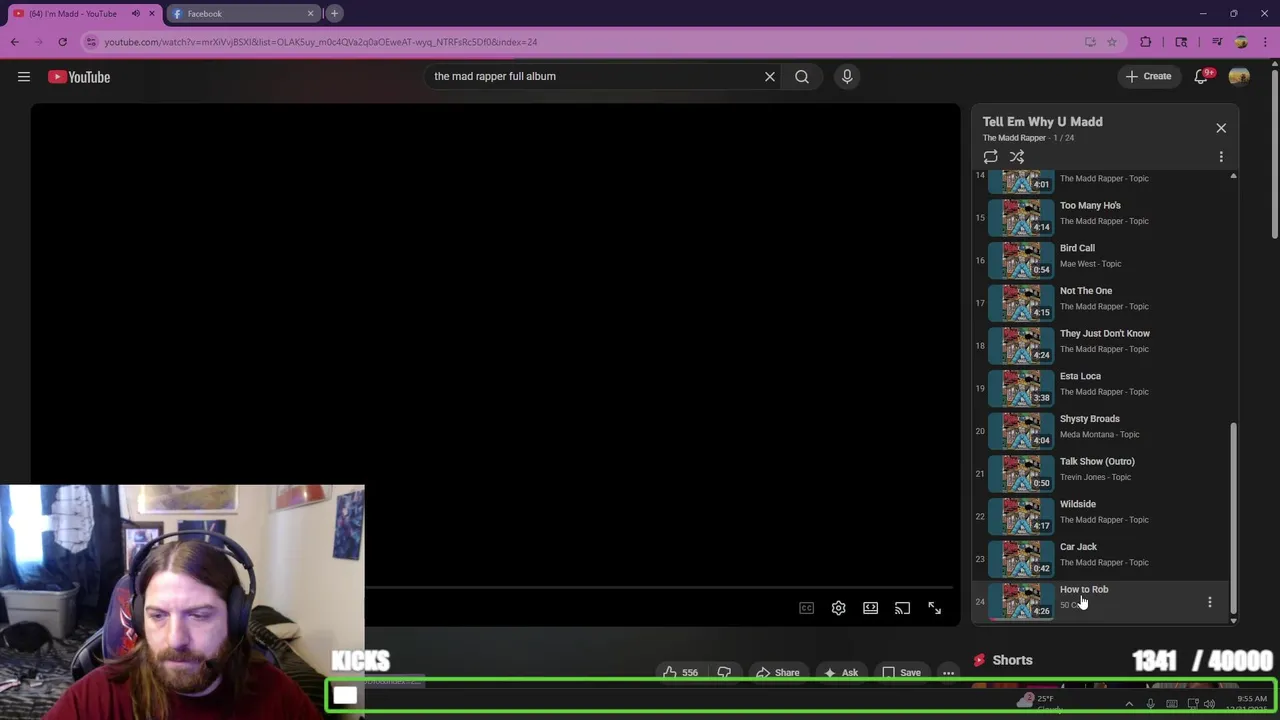The width and height of the screenshot is (1280, 720).
Task: Toggle loop playlist
Action: 990,157
